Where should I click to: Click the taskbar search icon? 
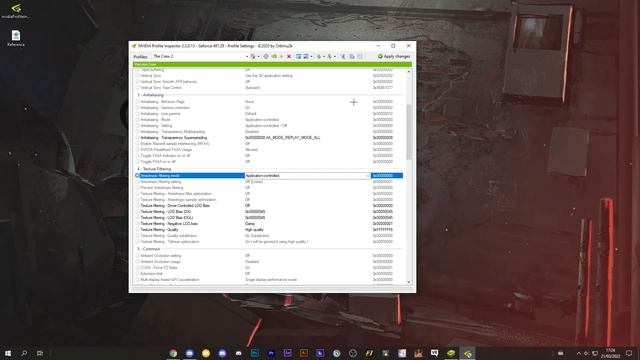[x=24, y=353]
